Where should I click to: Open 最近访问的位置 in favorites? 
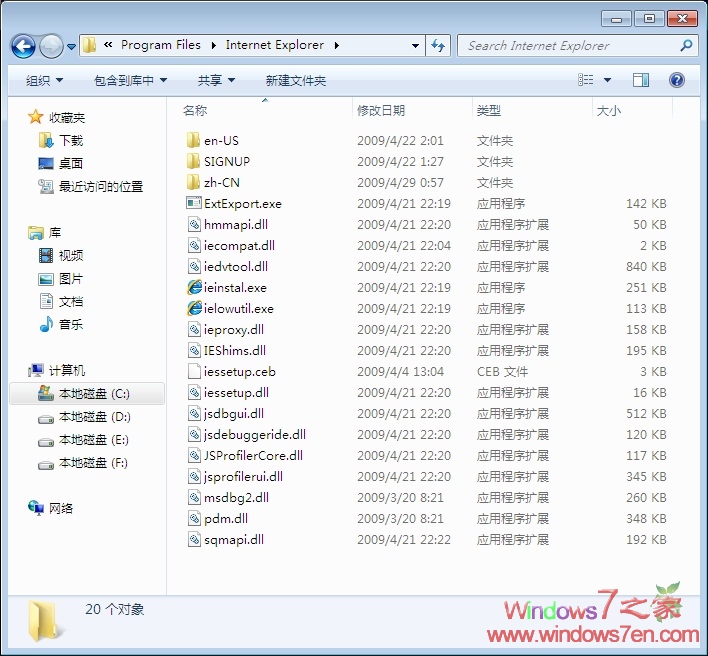(101, 186)
